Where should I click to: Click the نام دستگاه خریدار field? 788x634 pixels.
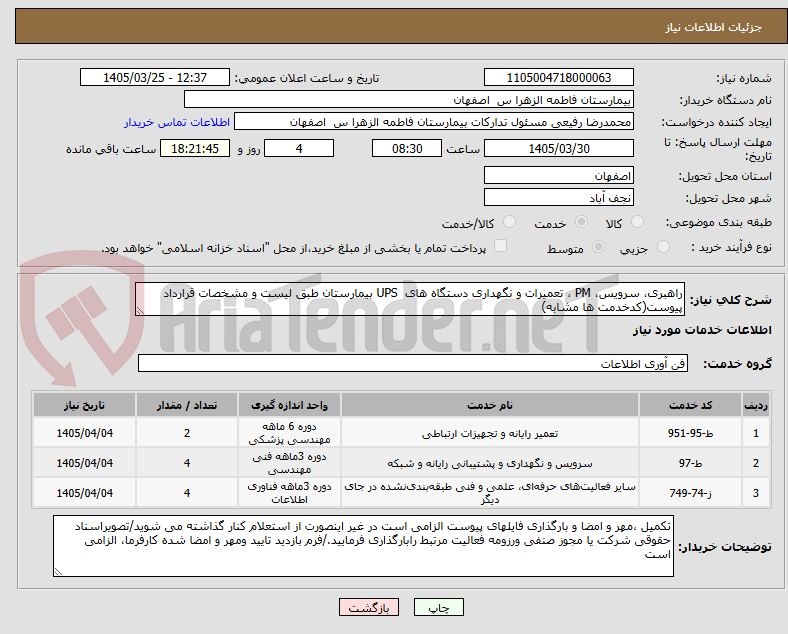(x=409, y=99)
